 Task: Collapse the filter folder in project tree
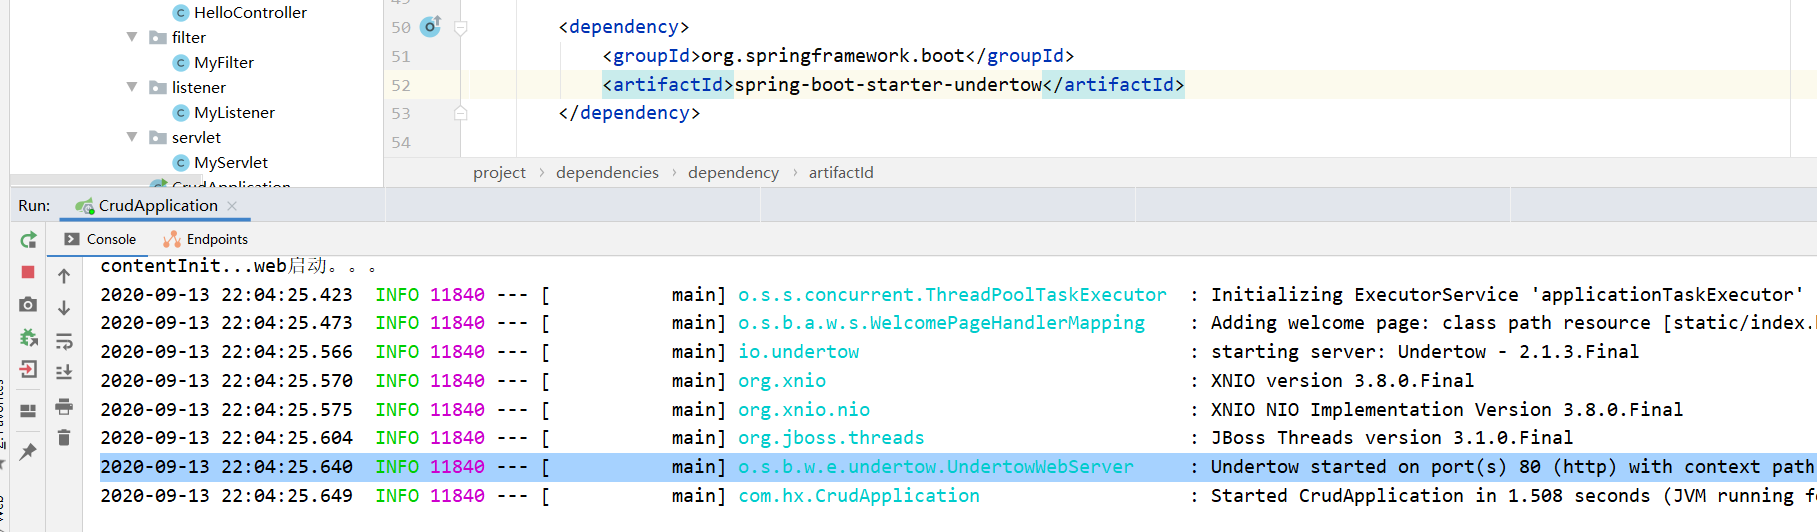click(x=132, y=37)
